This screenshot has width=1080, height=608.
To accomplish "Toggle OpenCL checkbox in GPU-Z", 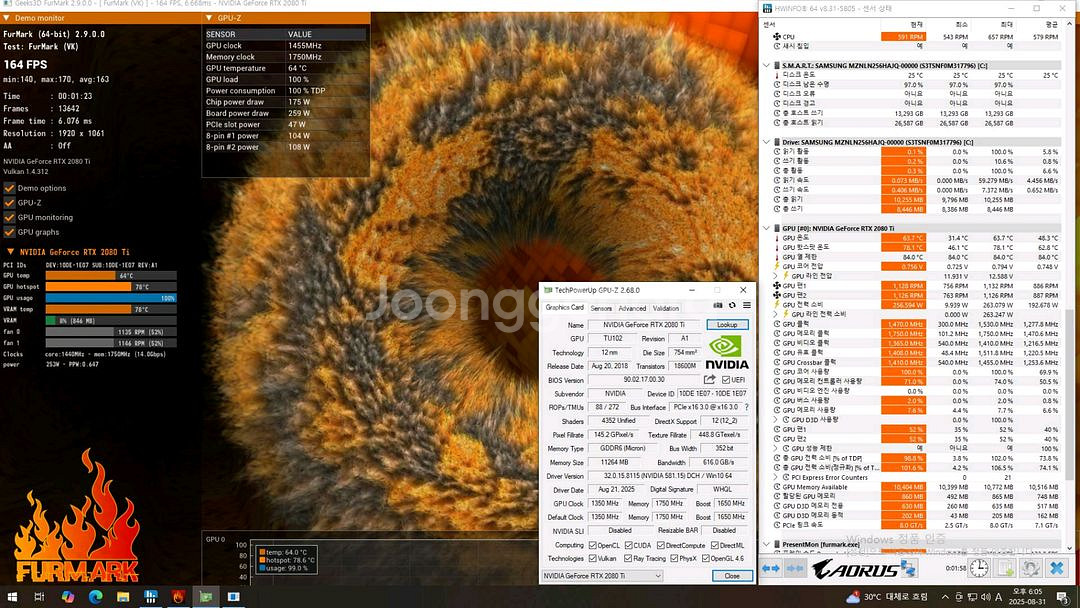I will (592, 545).
